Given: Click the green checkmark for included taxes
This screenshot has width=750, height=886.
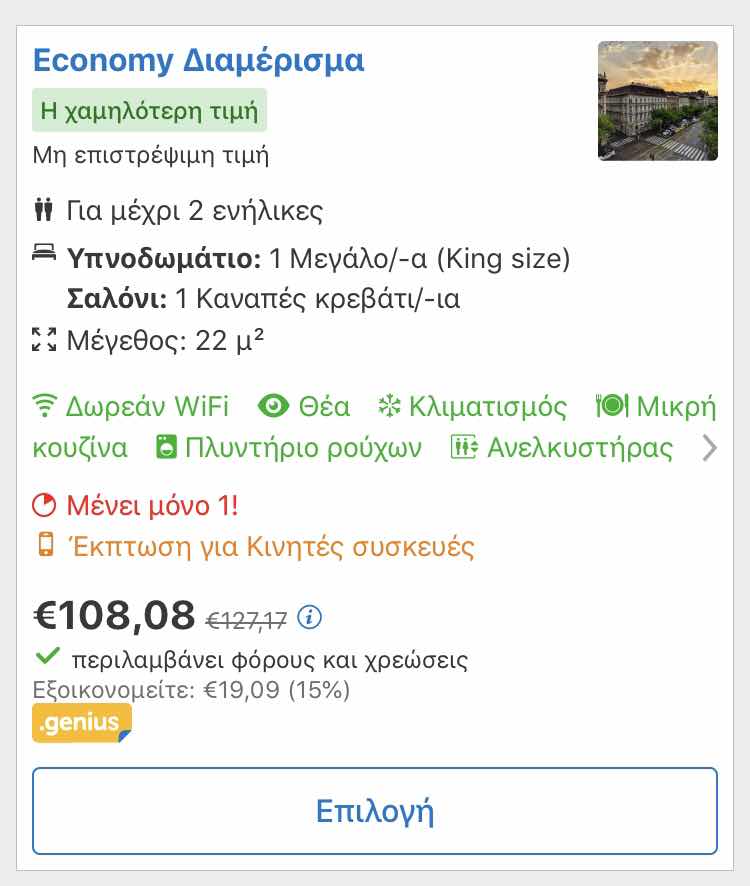Looking at the screenshot, I should point(47,656).
